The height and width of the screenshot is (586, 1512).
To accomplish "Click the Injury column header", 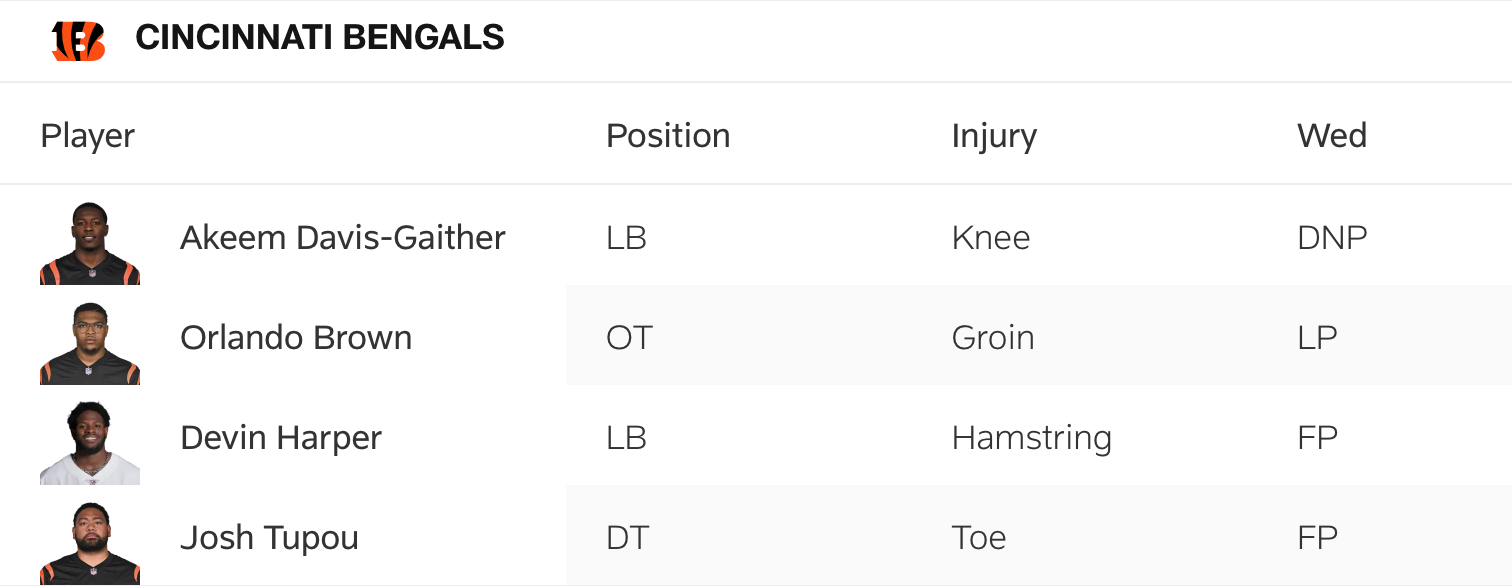I will [x=994, y=136].
